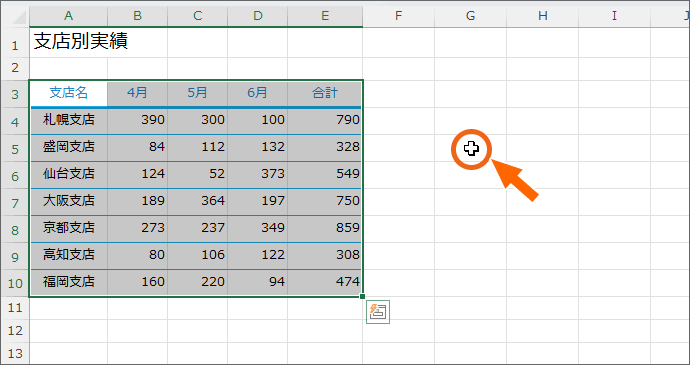The width and height of the screenshot is (690, 365).
Task: Select the 札幌支店 cell
Action: point(68,121)
